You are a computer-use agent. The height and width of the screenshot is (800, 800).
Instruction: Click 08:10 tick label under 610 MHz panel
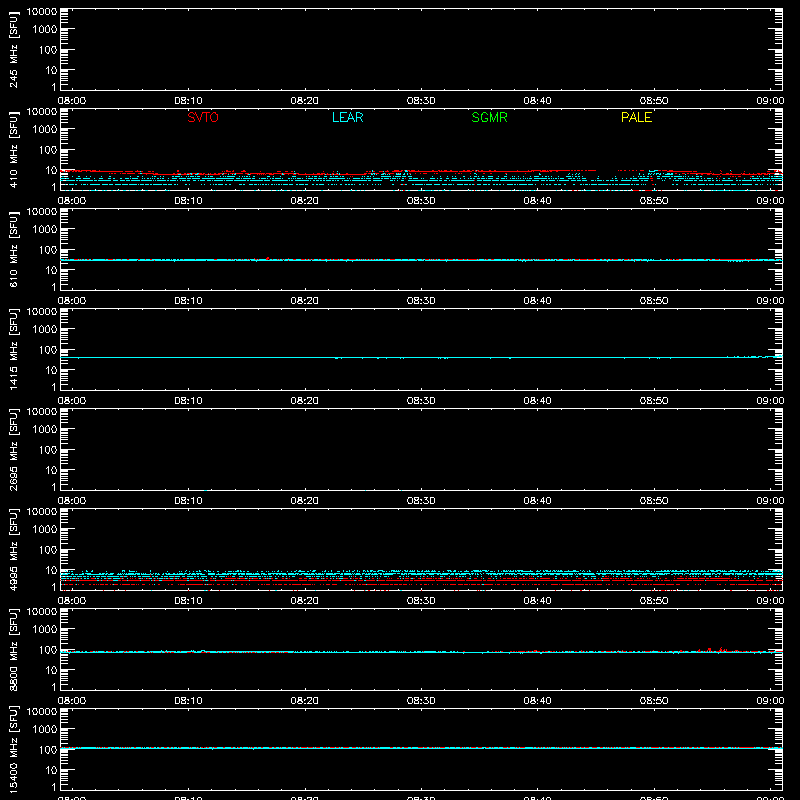[x=188, y=301]
